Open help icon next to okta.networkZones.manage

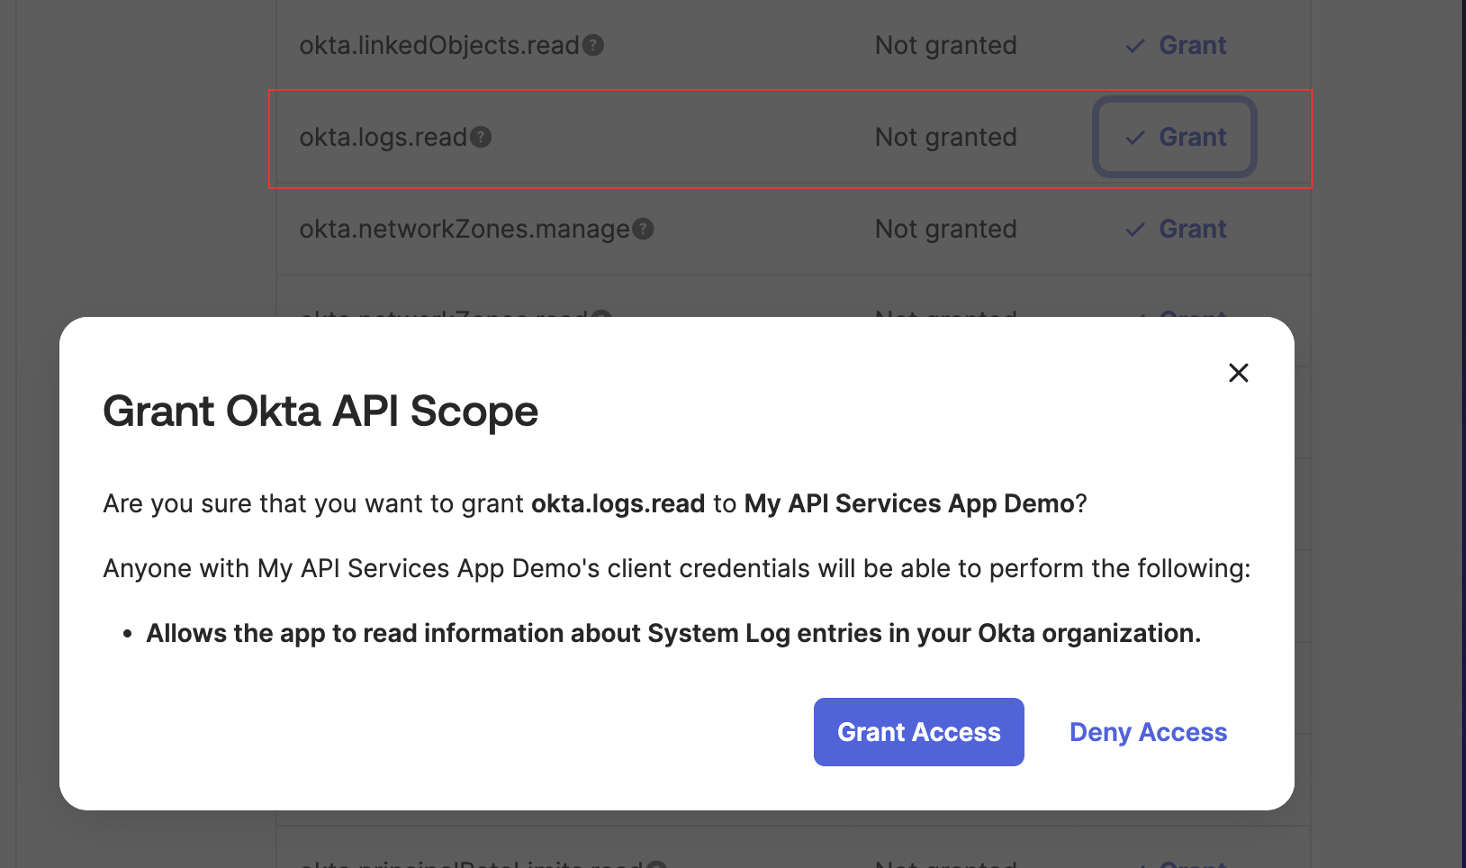643,229
